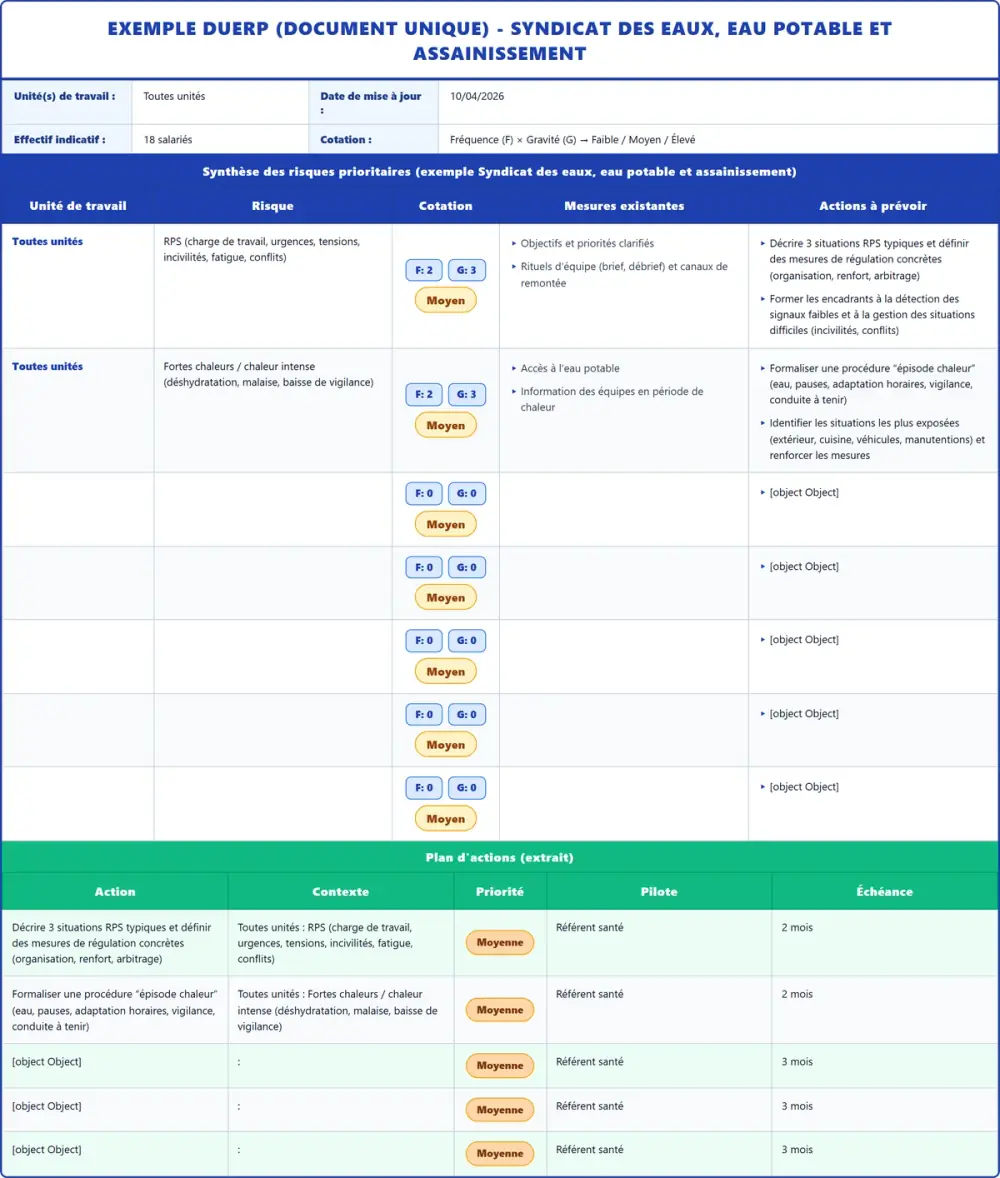Click 'Décrire 3 situations RPS' in the Plan d'actions table
This screenshot has height=1178, width=1000.
(x=111, y=943)
